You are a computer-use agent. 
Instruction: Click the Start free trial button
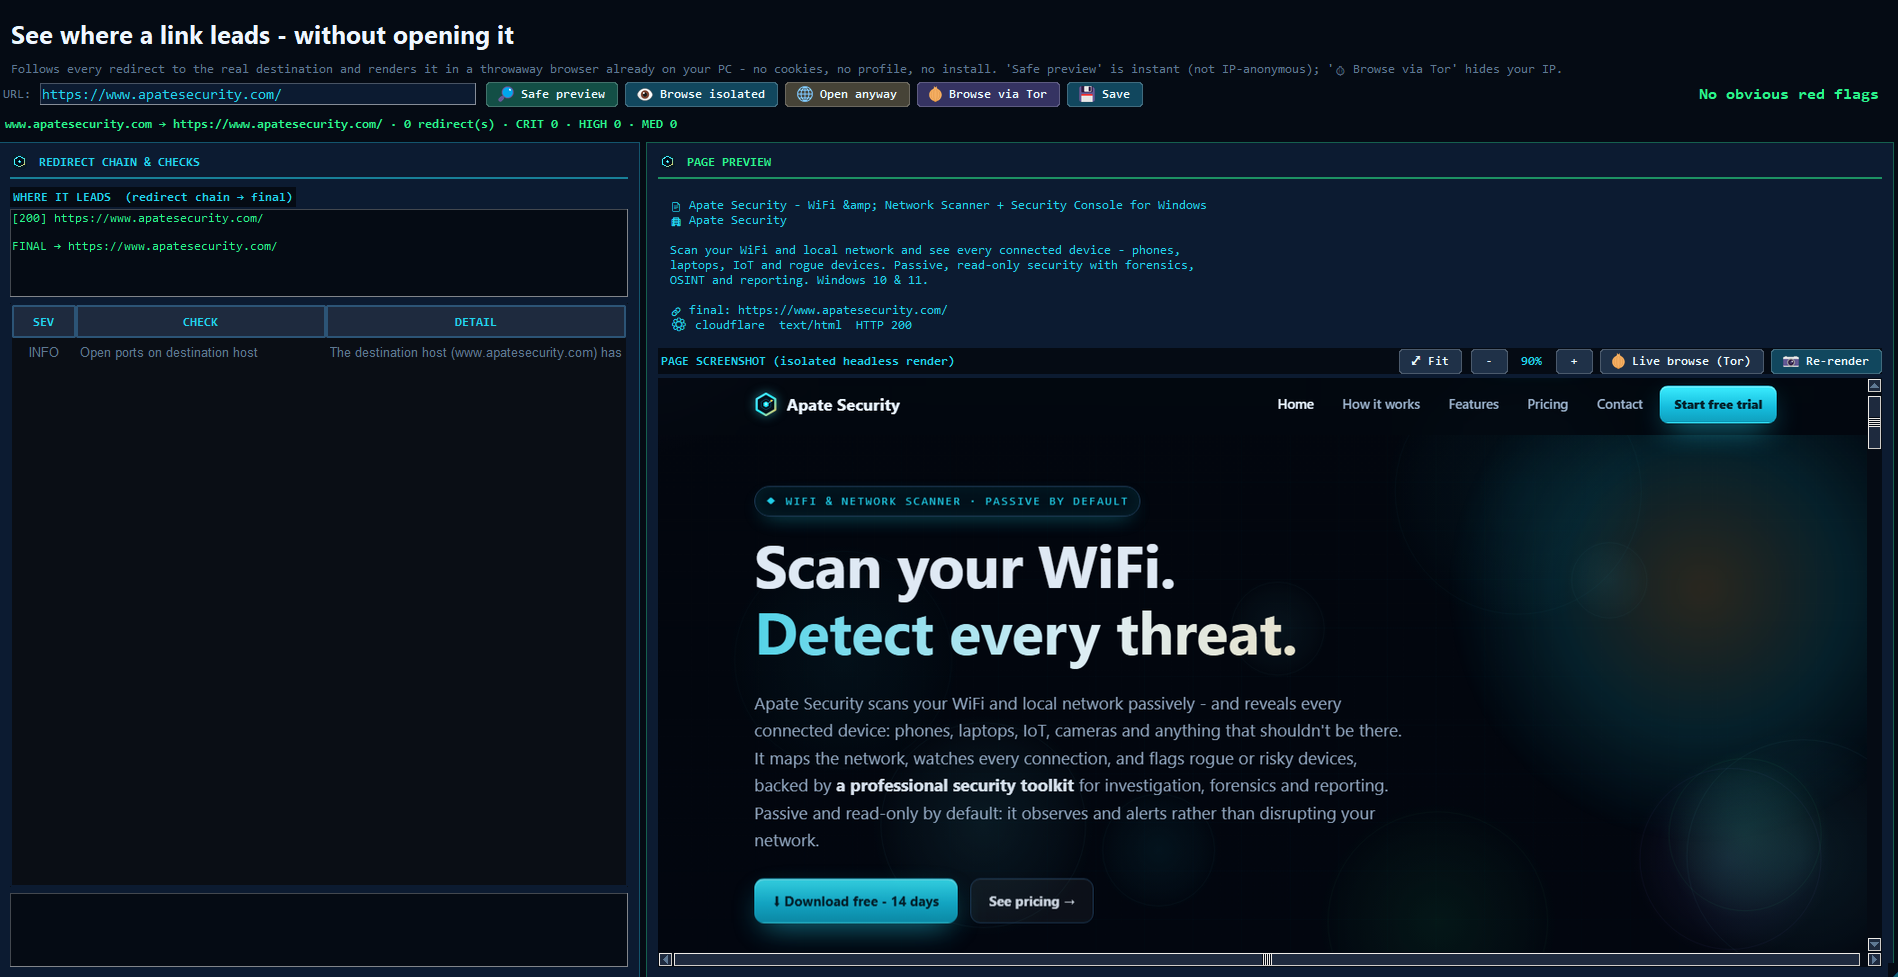pyautogui.click(x=1718, y=405)
